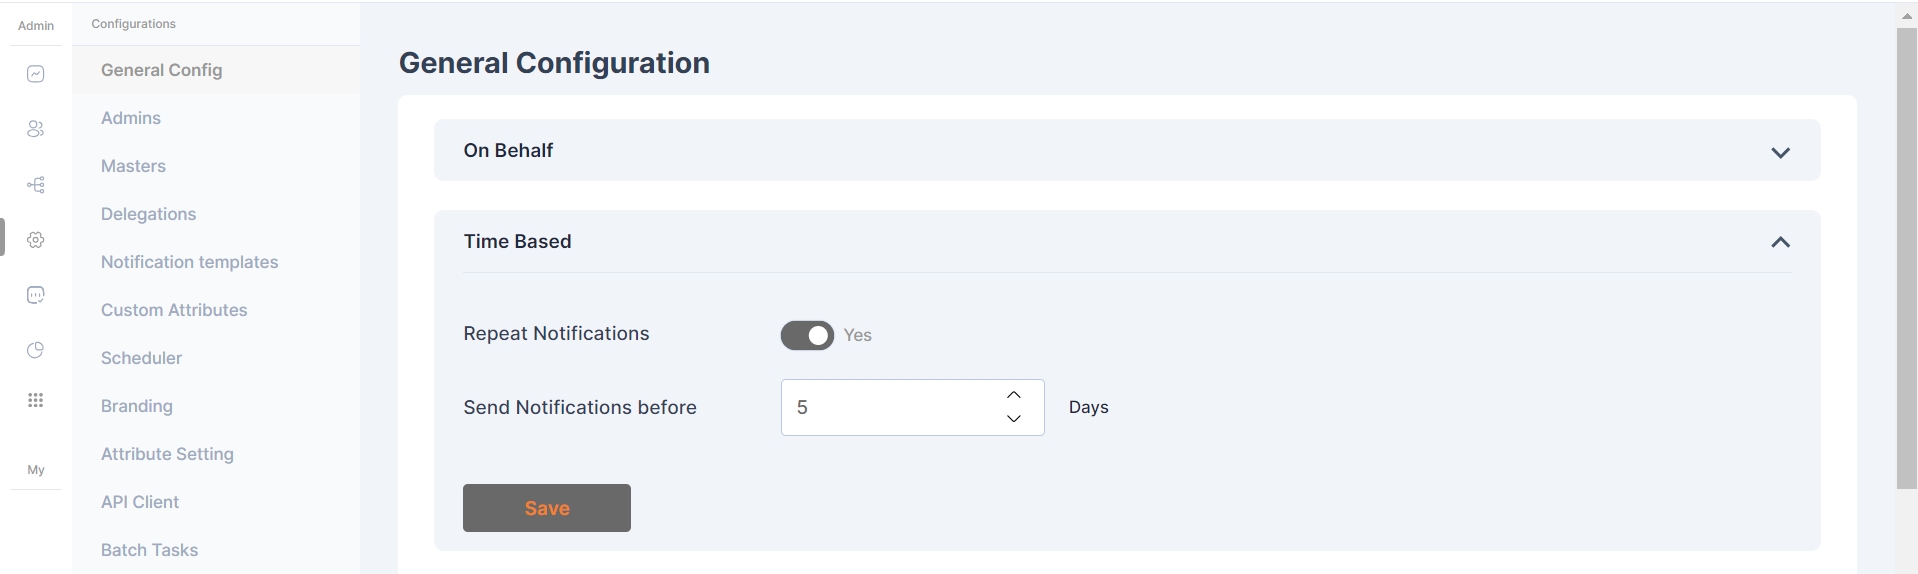Open the workflow hierarchy icon
Viewport: 1918px width, 574px height.
pos(36,185)
